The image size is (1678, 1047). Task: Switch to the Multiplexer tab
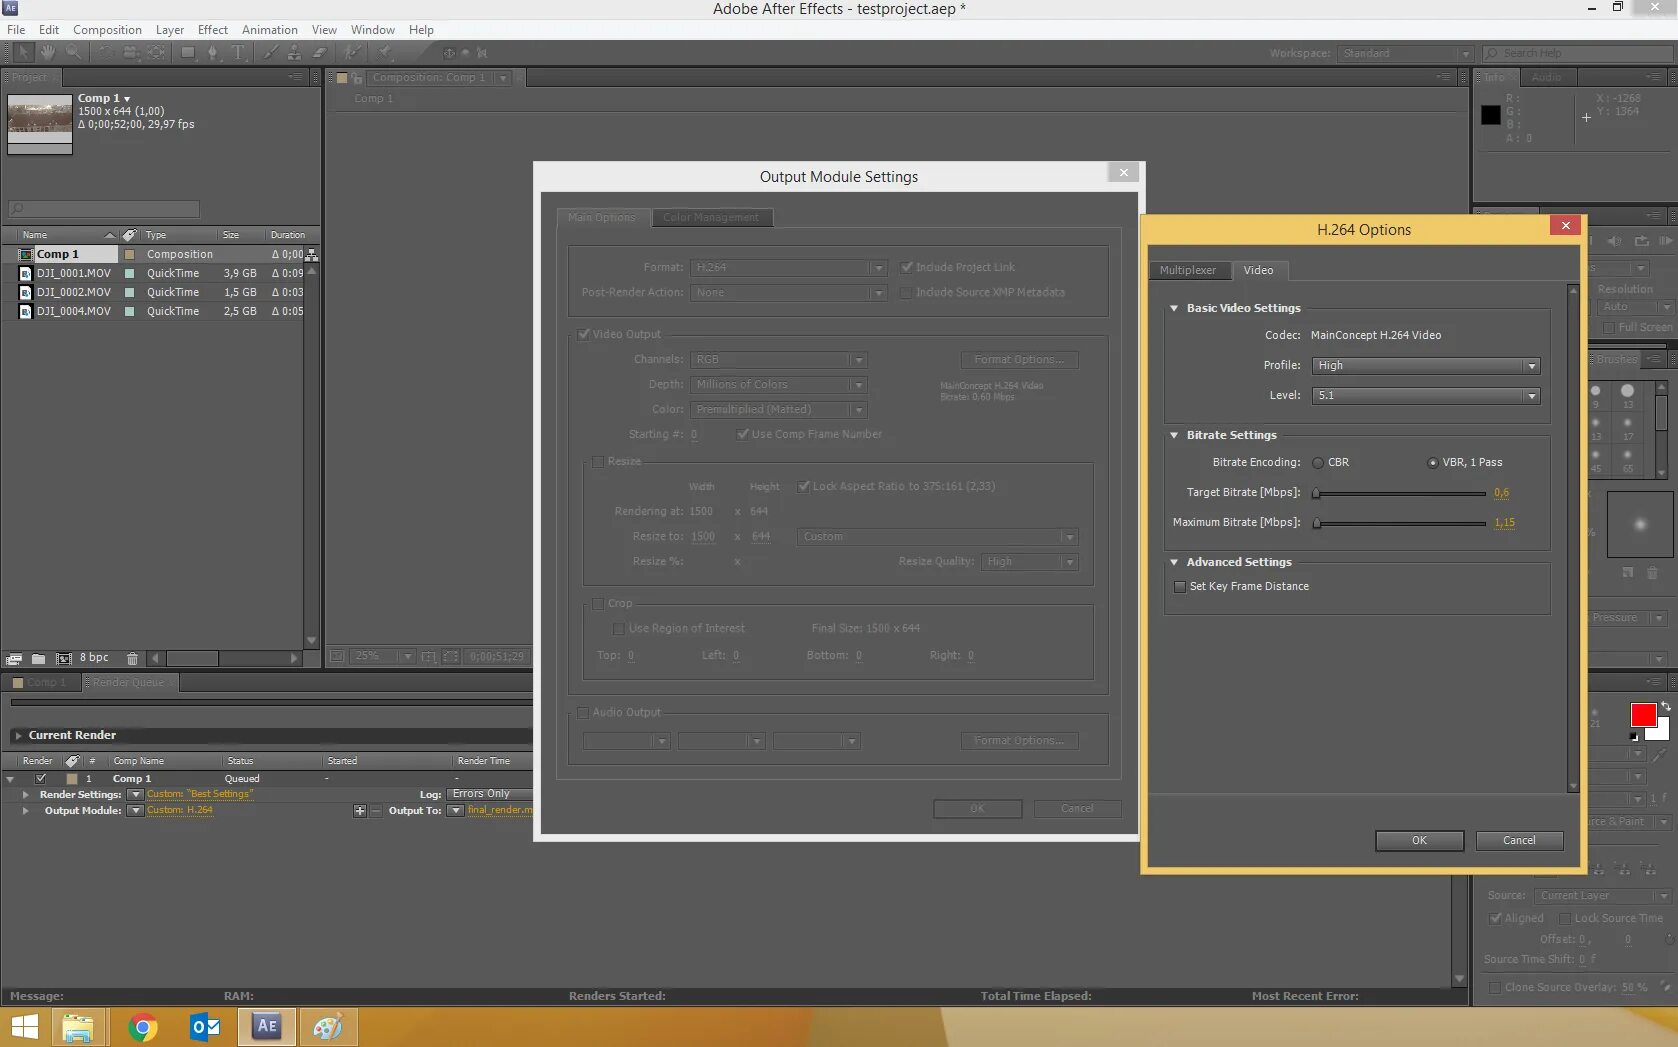click(x=1188, y=270)
